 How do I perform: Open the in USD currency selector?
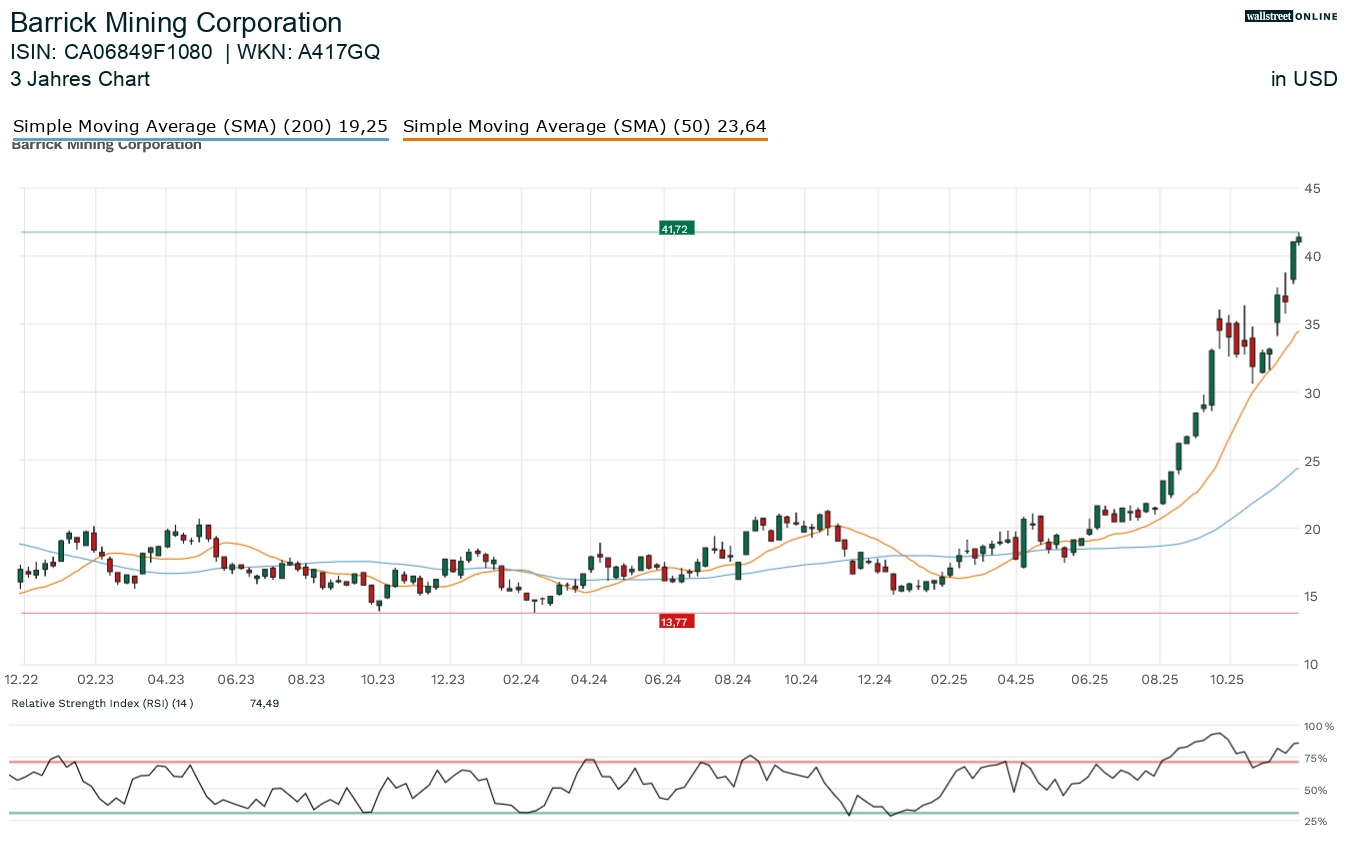pos(1303,79)
